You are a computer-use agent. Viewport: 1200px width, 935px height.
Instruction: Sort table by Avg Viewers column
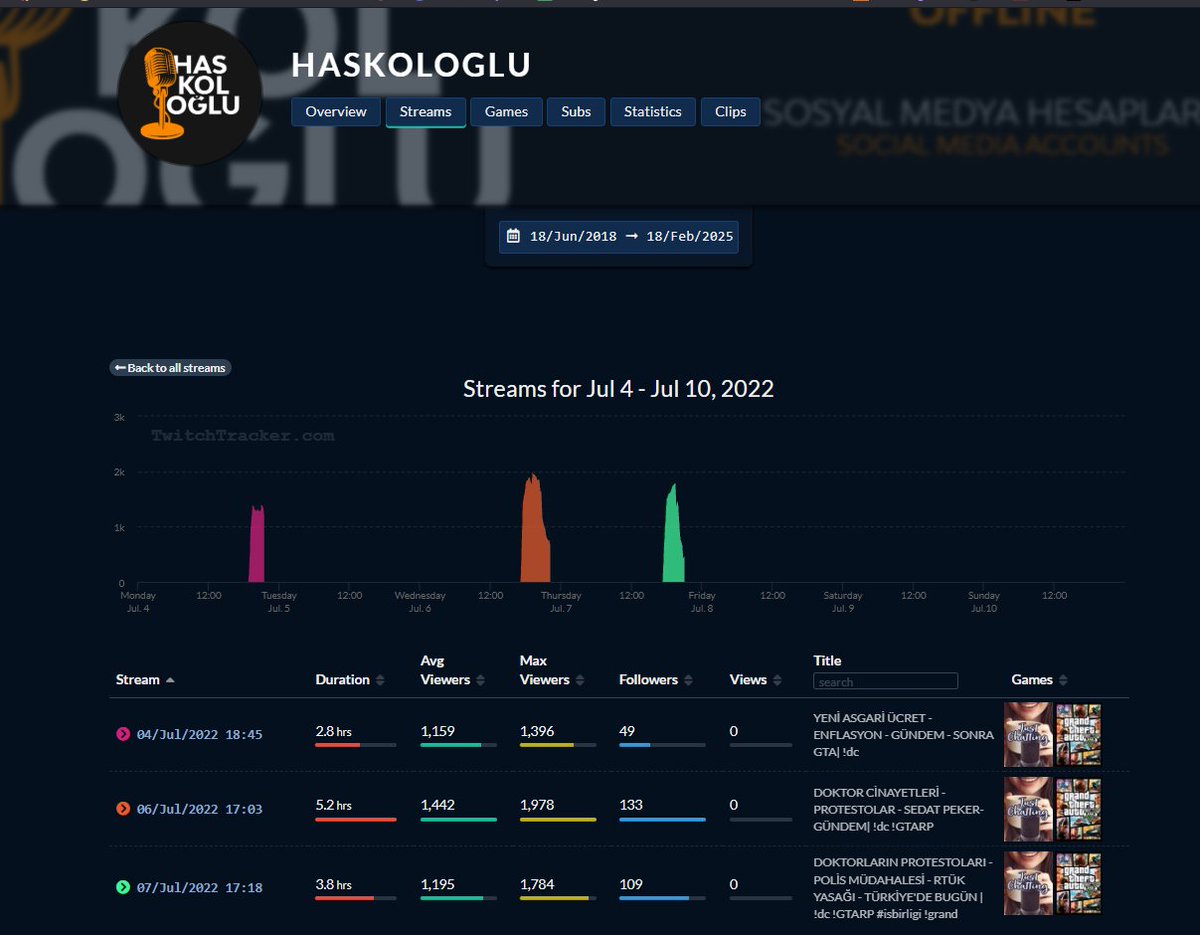452,670
